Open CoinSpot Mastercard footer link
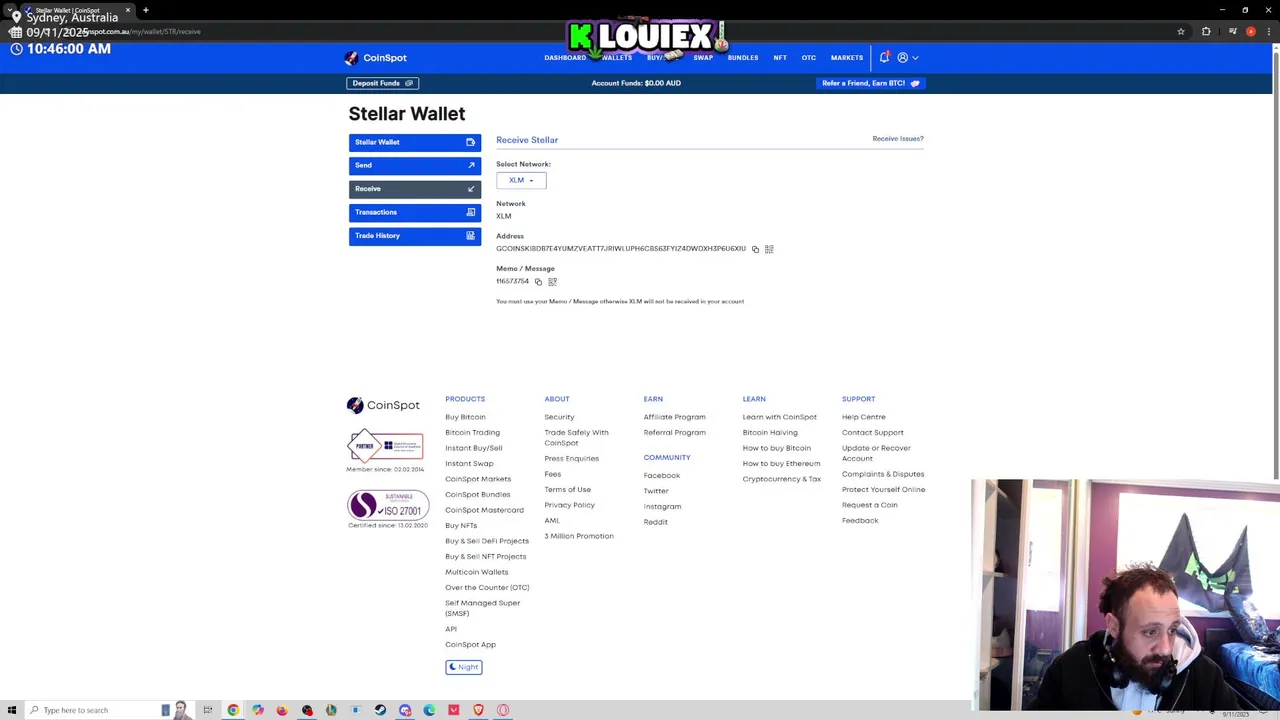This screenshot has width=1280, height=720. point(484,510)
